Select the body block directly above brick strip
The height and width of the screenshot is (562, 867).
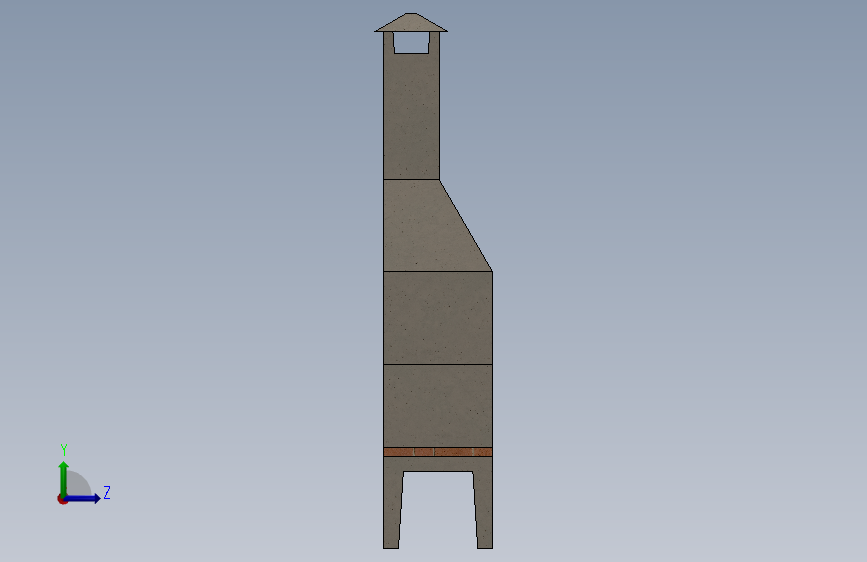(x=438, y=405)
